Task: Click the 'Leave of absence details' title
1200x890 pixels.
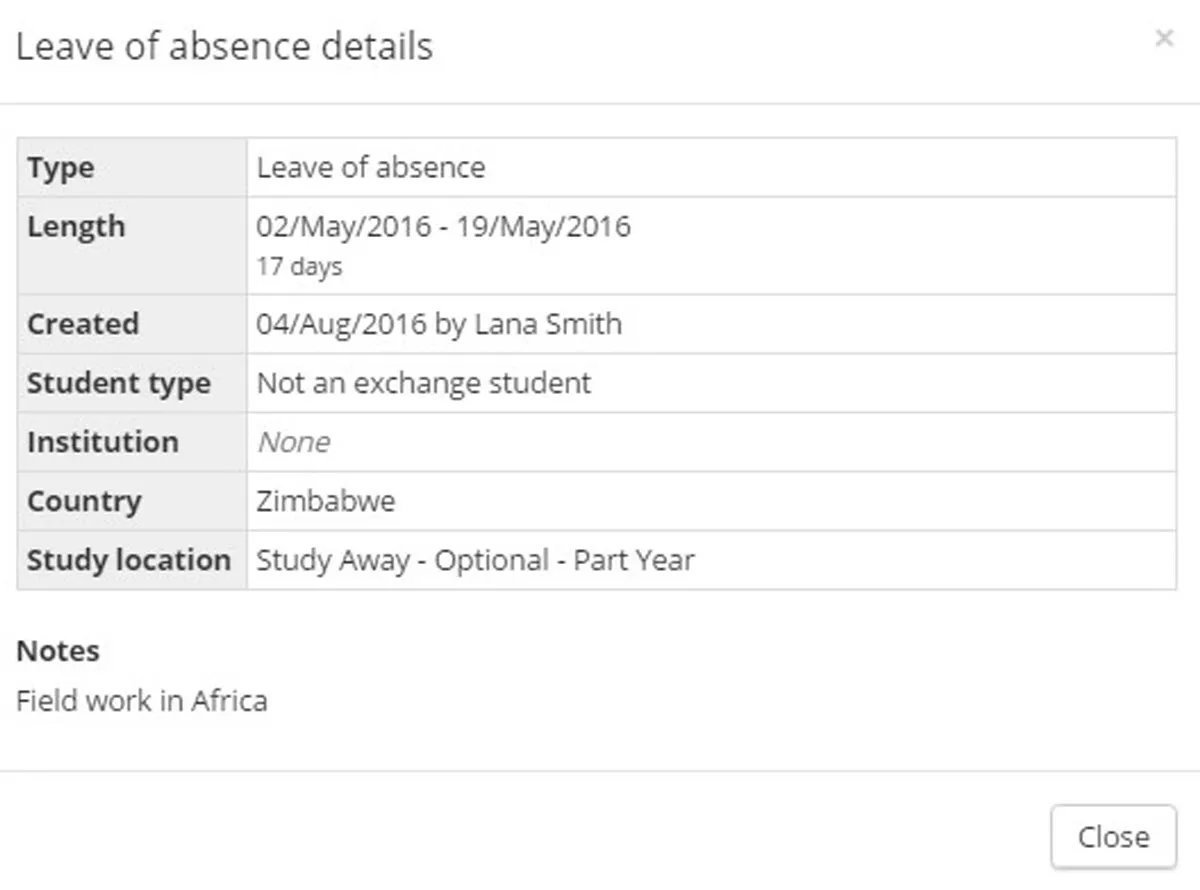Action: click(226, 46)
